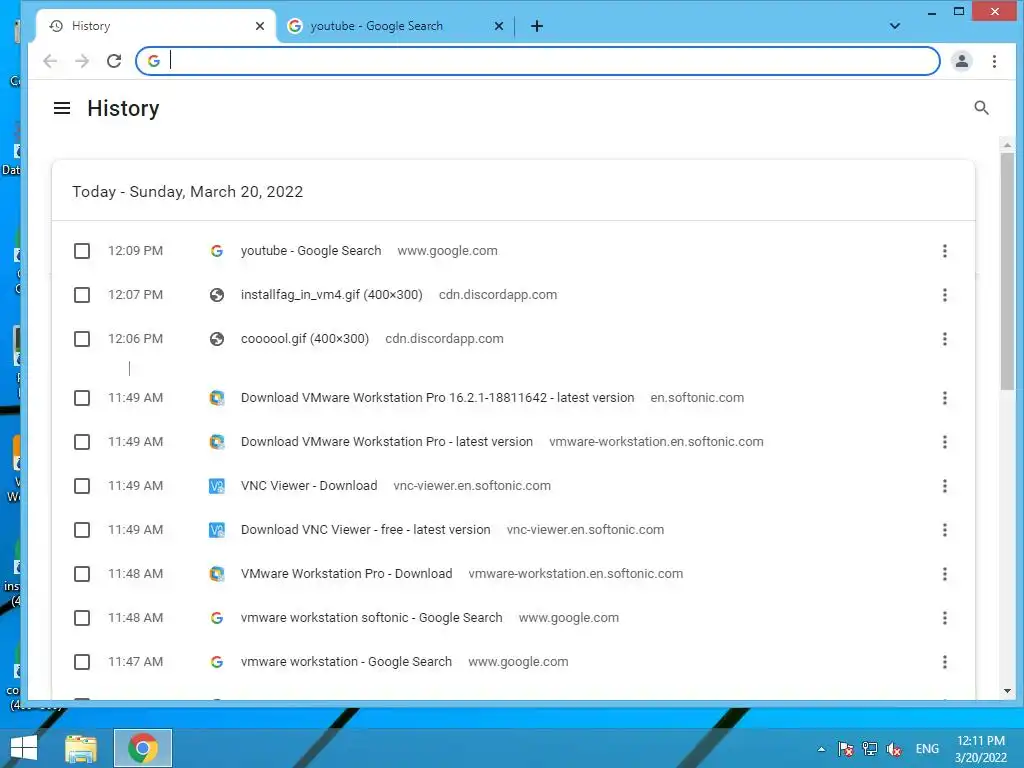This screenshot has height=768, width=1024.
Task: Click VNC favicon of Download VNC Viewer - free entry
Action: 217,530
